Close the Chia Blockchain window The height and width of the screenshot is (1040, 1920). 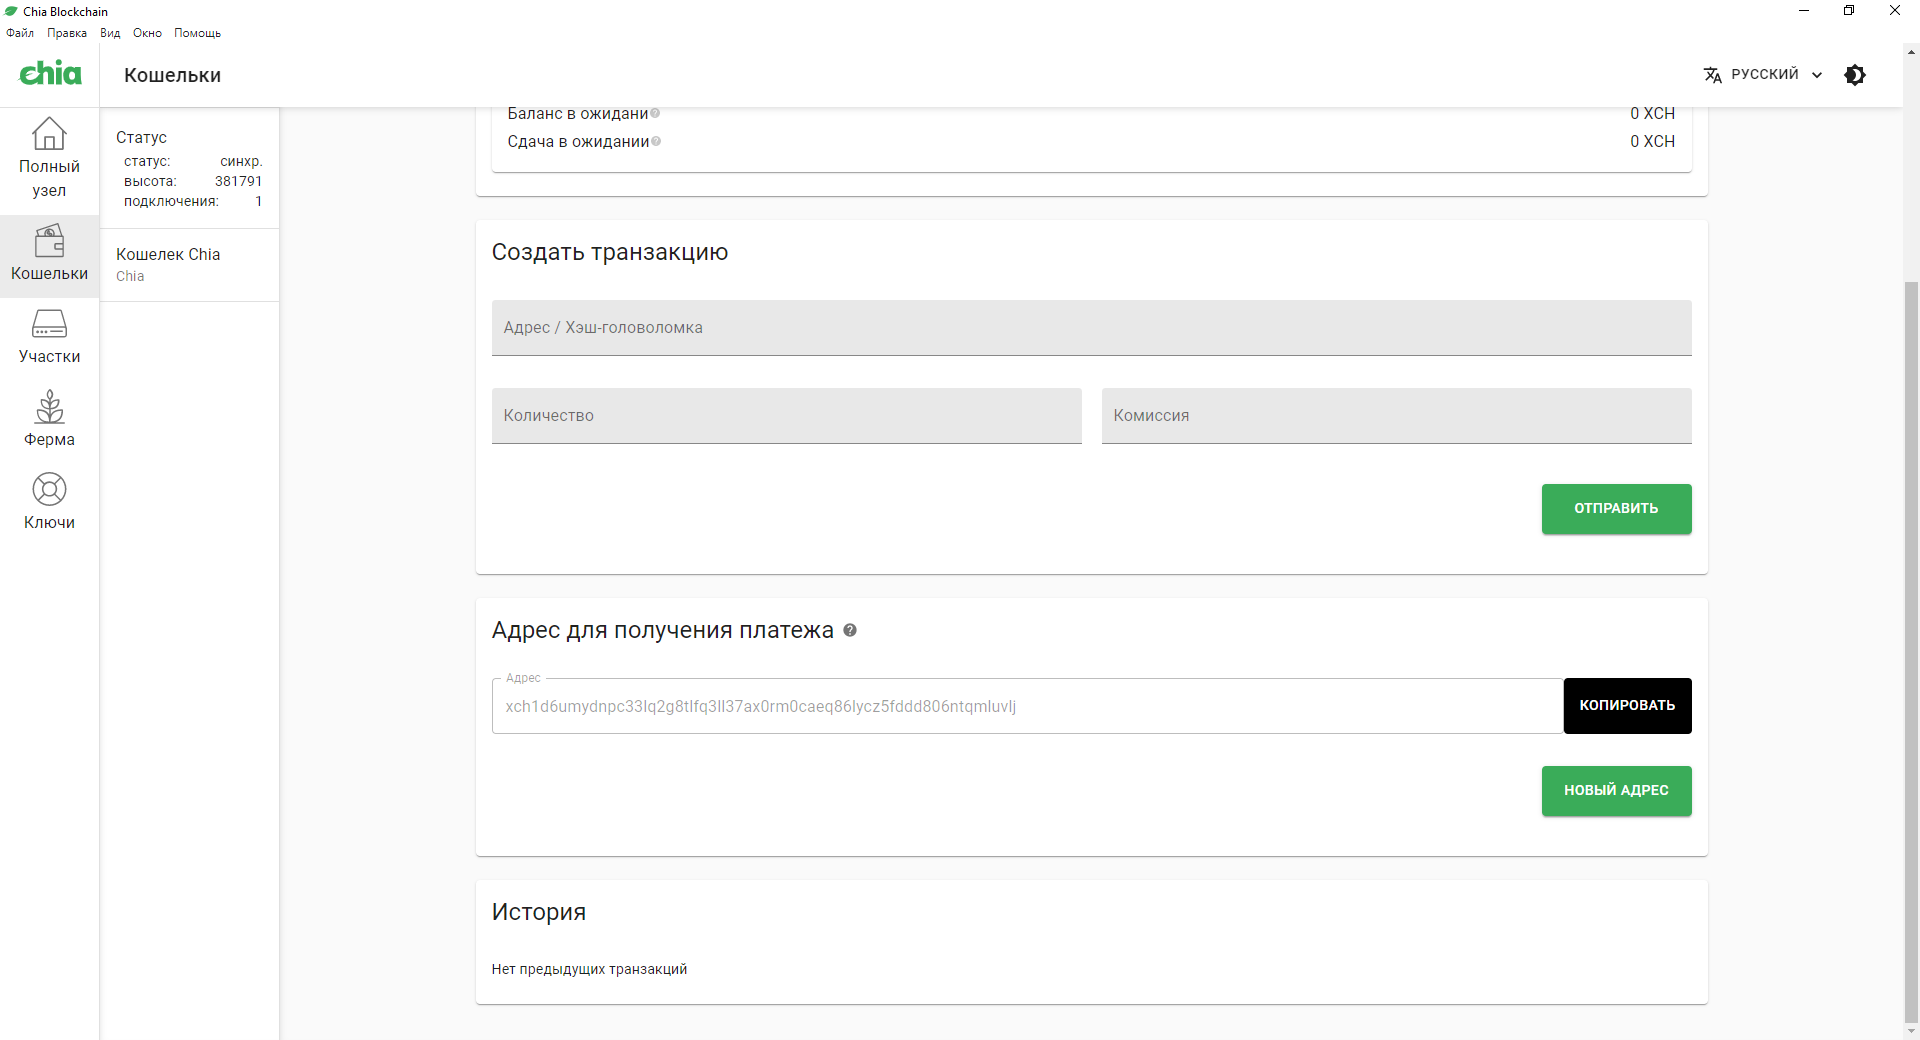[1895, 11]
